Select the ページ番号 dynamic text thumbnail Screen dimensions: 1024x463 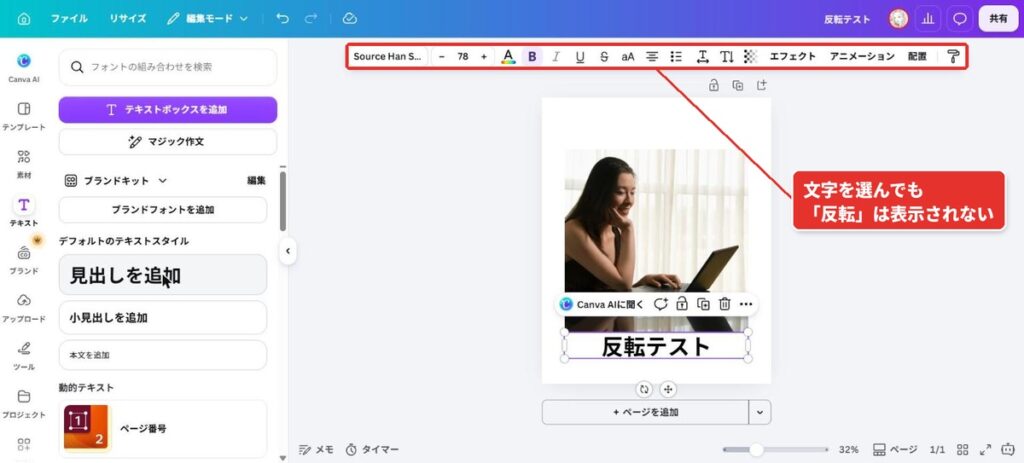pos(88,428)
